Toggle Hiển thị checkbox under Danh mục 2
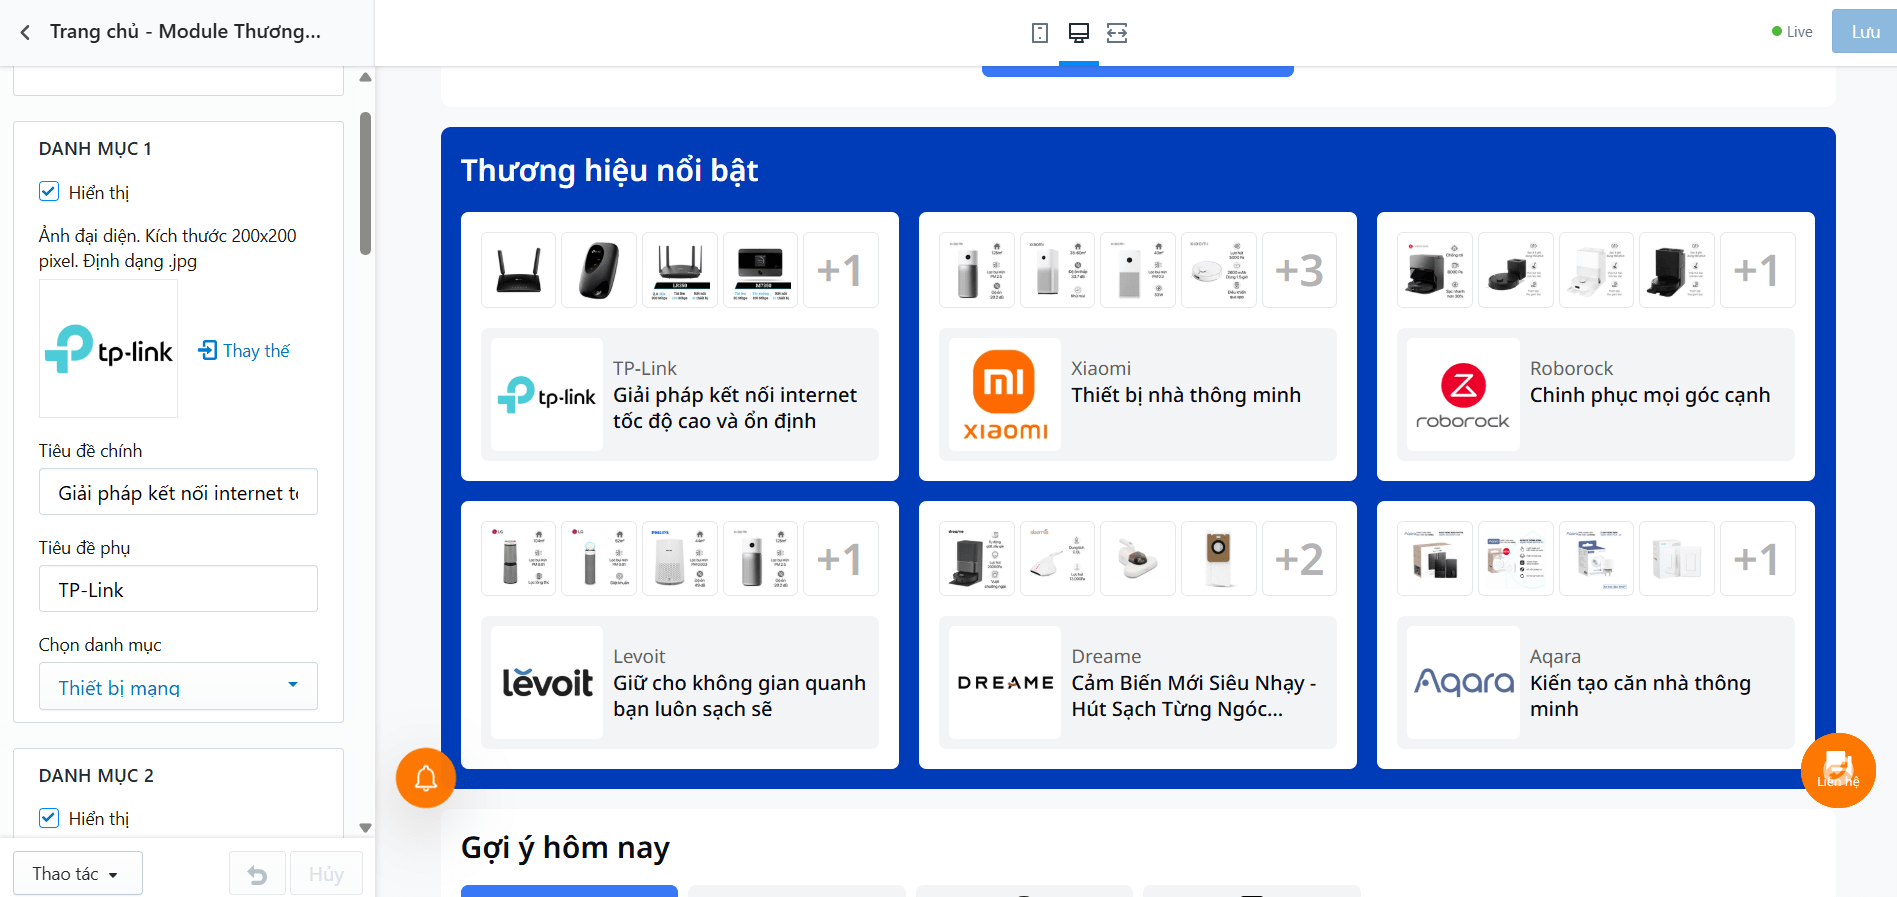Viewport: 1897px width, 897px height. (49, 818)
